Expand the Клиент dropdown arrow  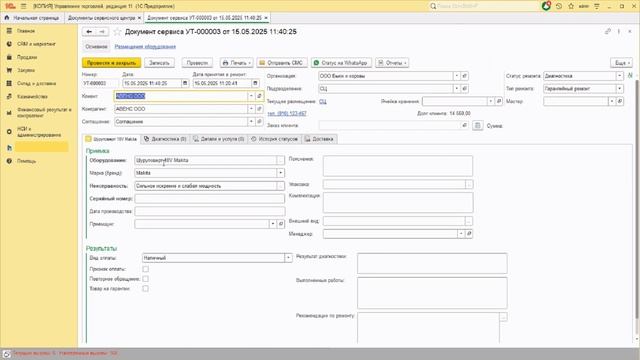click(251, 96)
